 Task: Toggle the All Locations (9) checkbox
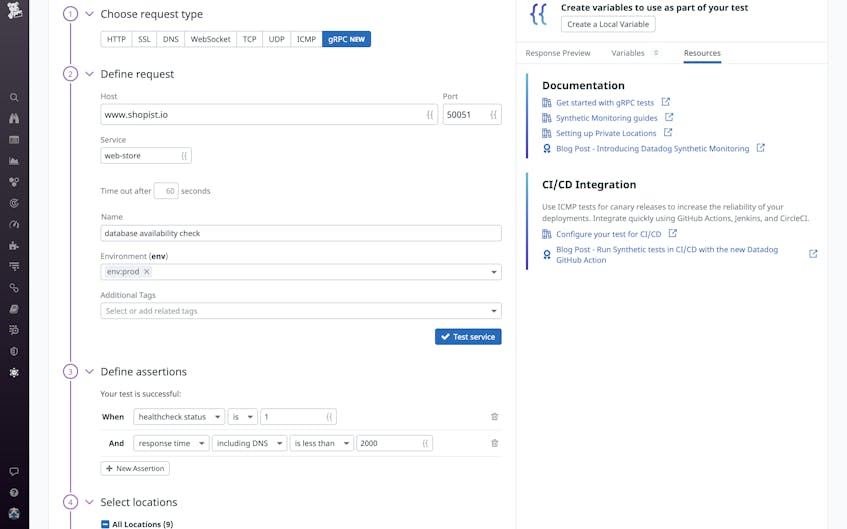coord(105,524)
